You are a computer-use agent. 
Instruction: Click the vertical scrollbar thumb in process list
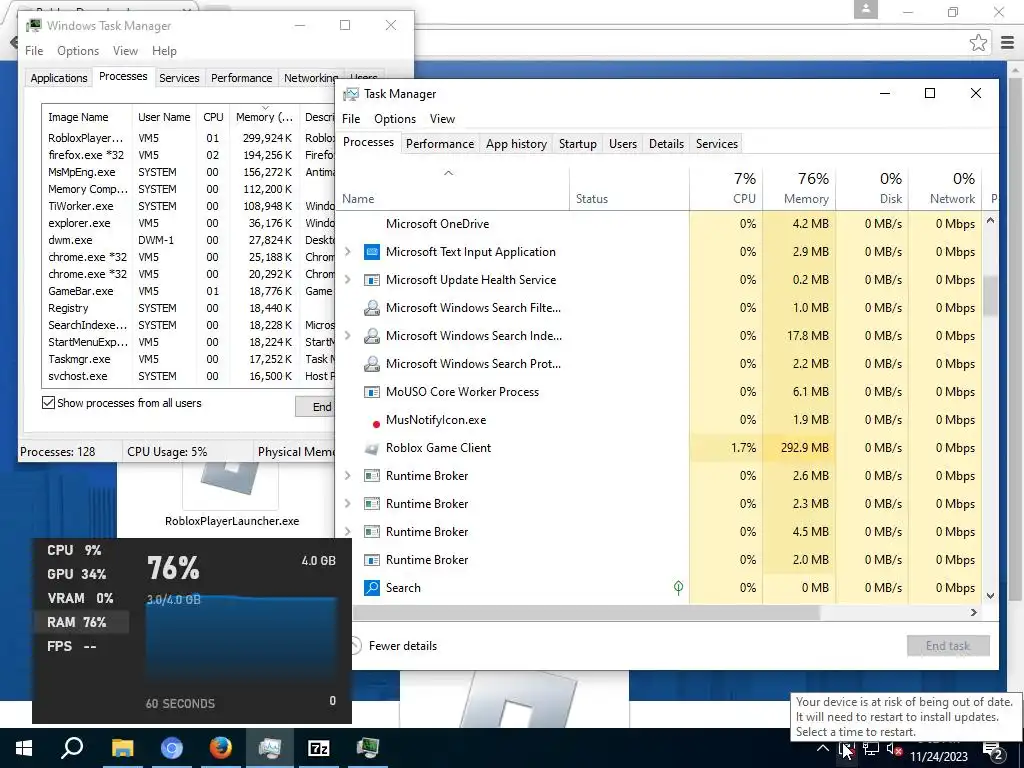(990, 296)
